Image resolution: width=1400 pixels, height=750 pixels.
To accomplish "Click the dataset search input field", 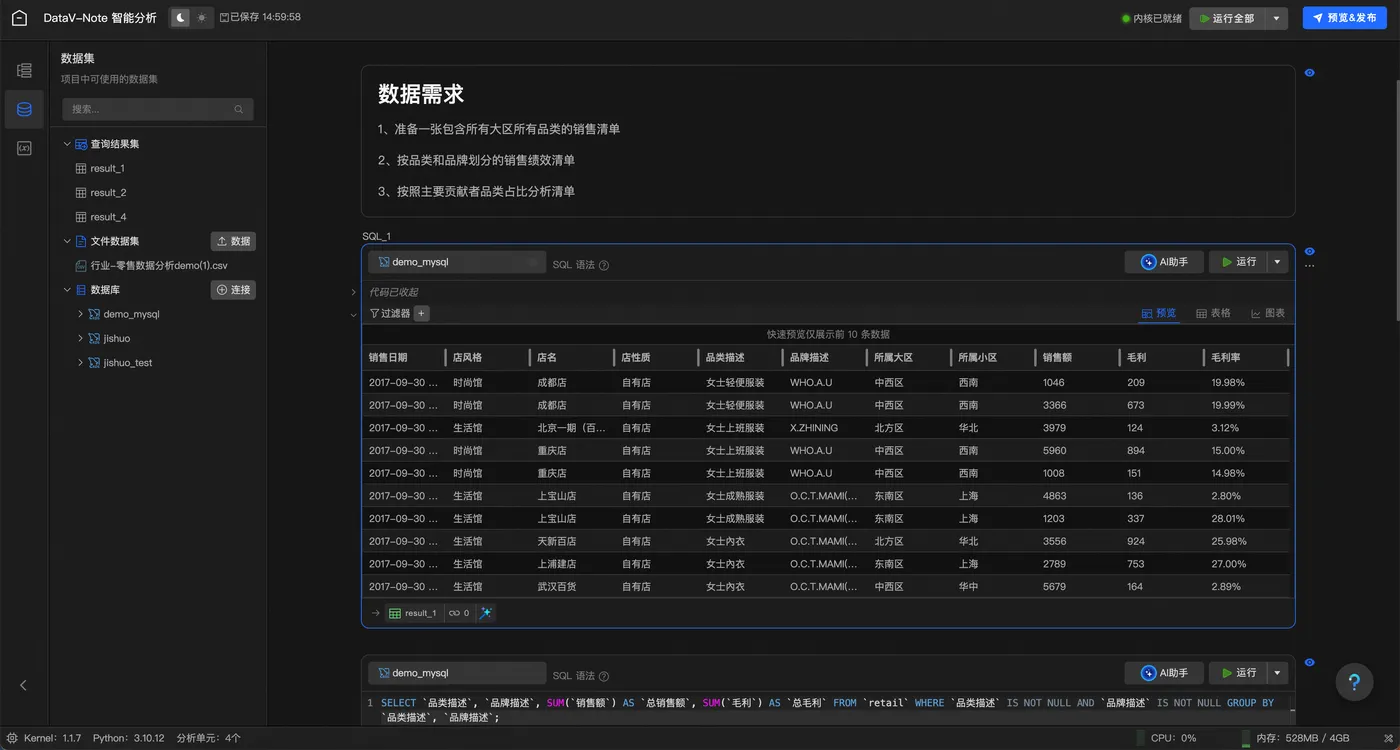I will pyautogui.click(x=158, y=109).
